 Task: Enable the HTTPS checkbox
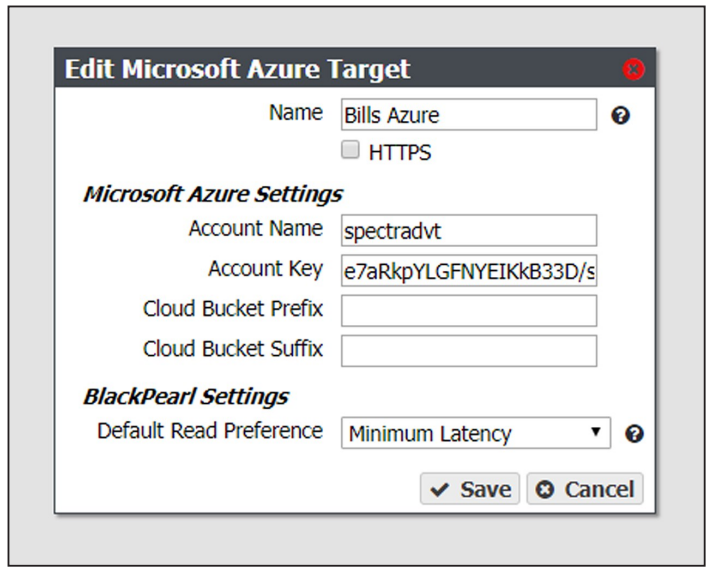pyautogui.click(x=350, y=150)
